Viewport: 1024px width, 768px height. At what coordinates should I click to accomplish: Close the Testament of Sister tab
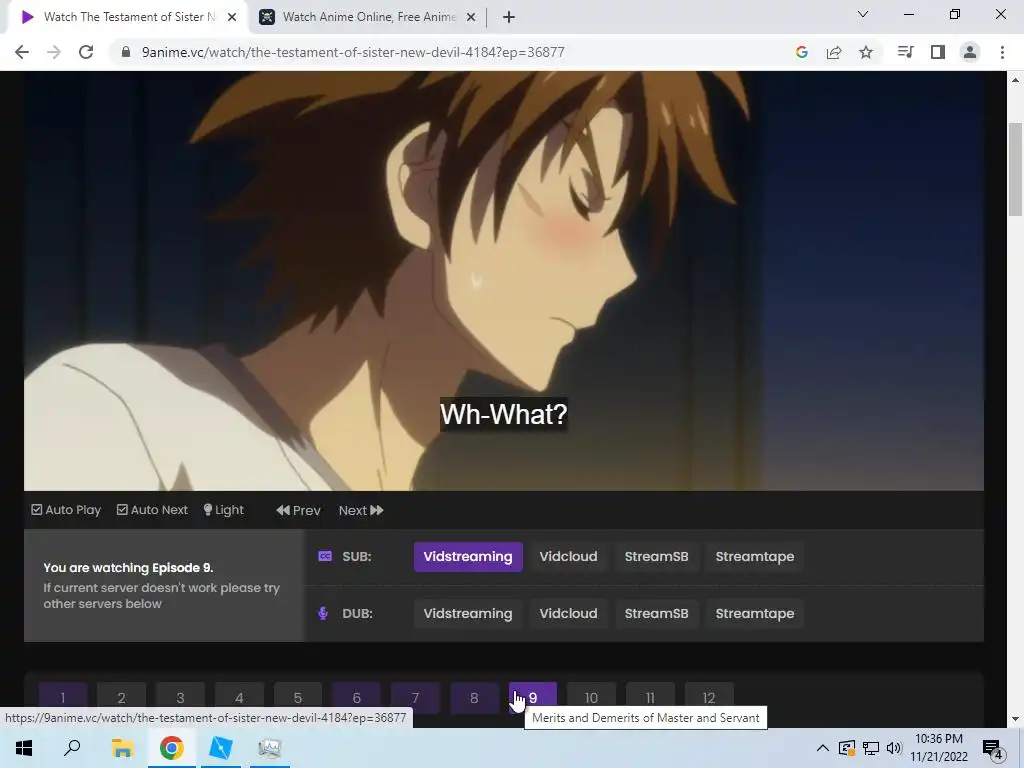coord(232,17)
